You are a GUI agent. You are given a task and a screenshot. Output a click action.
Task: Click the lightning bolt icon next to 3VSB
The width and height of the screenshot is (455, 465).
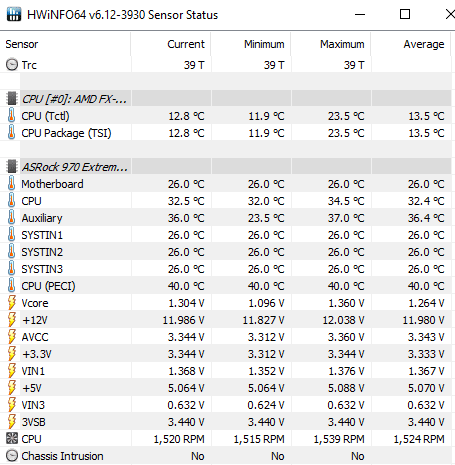coord(12,422)
